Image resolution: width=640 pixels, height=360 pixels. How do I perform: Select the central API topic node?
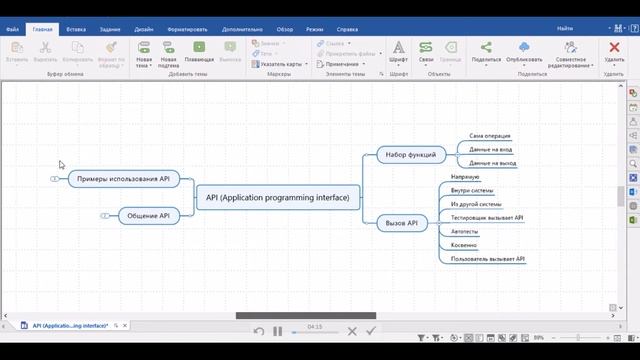coord(278,198)
